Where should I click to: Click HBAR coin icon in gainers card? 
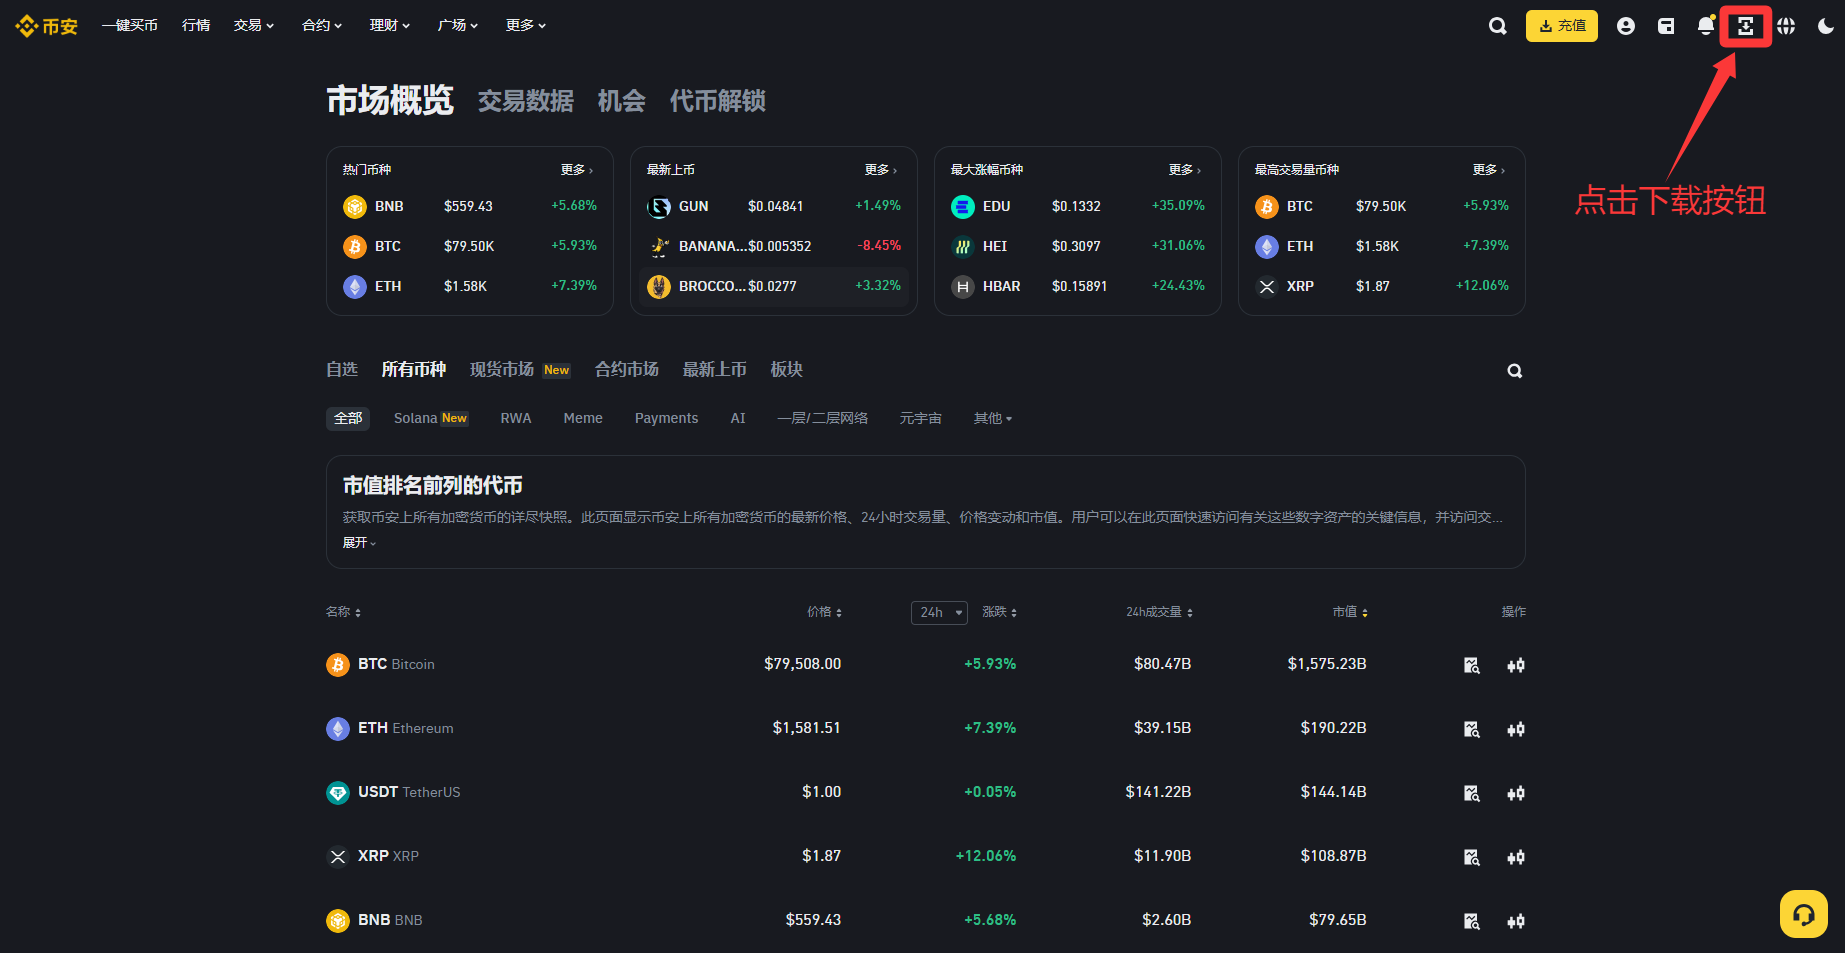tap(963, 287)
